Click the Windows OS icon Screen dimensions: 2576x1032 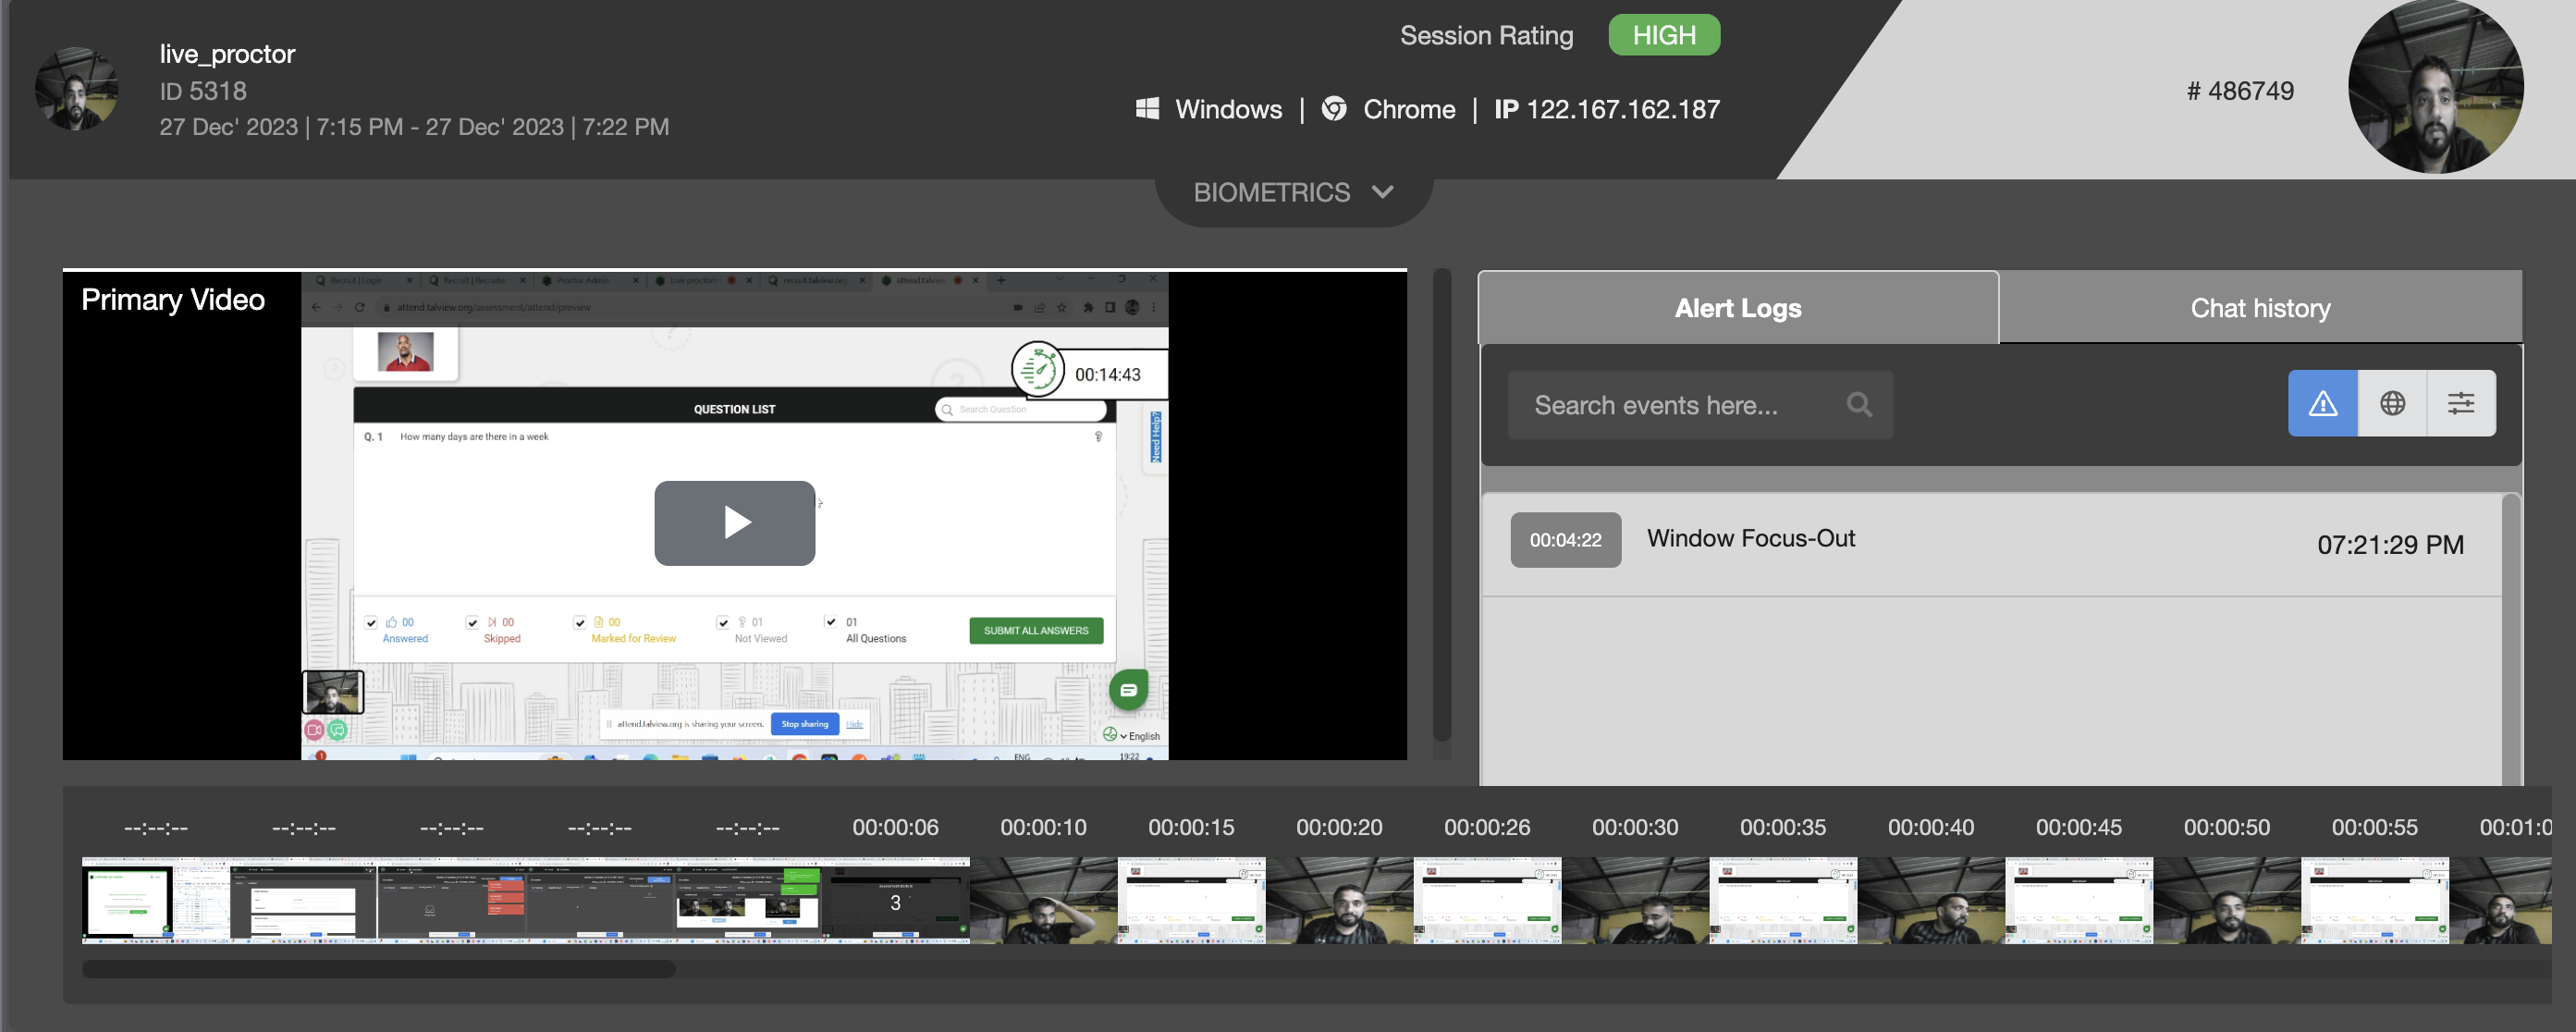[x=1147, y=109]
